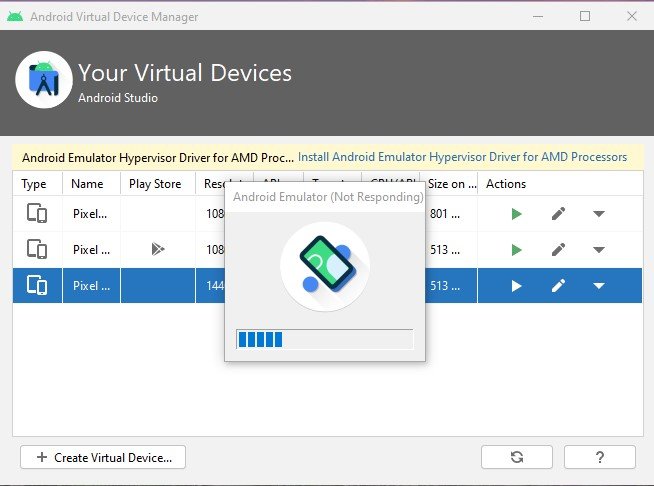Image resolution: width=654 pixels, height=486 pixels.
Task: Click size value 513 in highlighted row
Action: coord(445,286)
